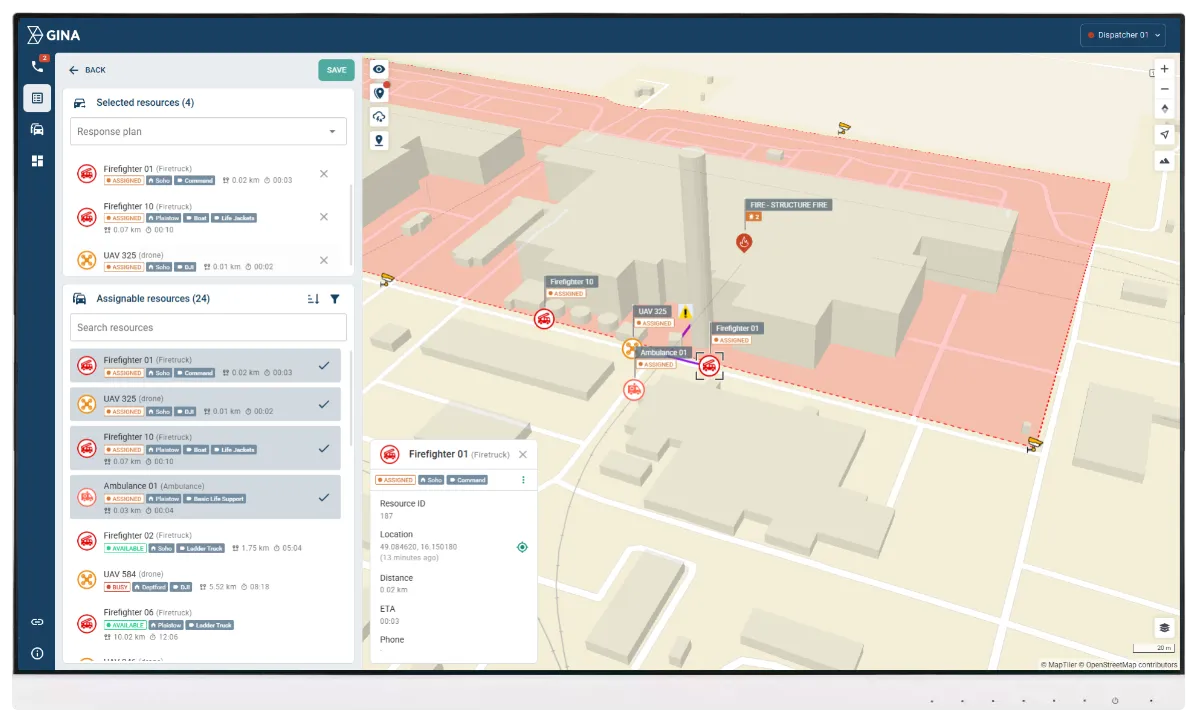
Task: Expand the Dispatcher 01 account dropdown
Action: [1122, 34]
